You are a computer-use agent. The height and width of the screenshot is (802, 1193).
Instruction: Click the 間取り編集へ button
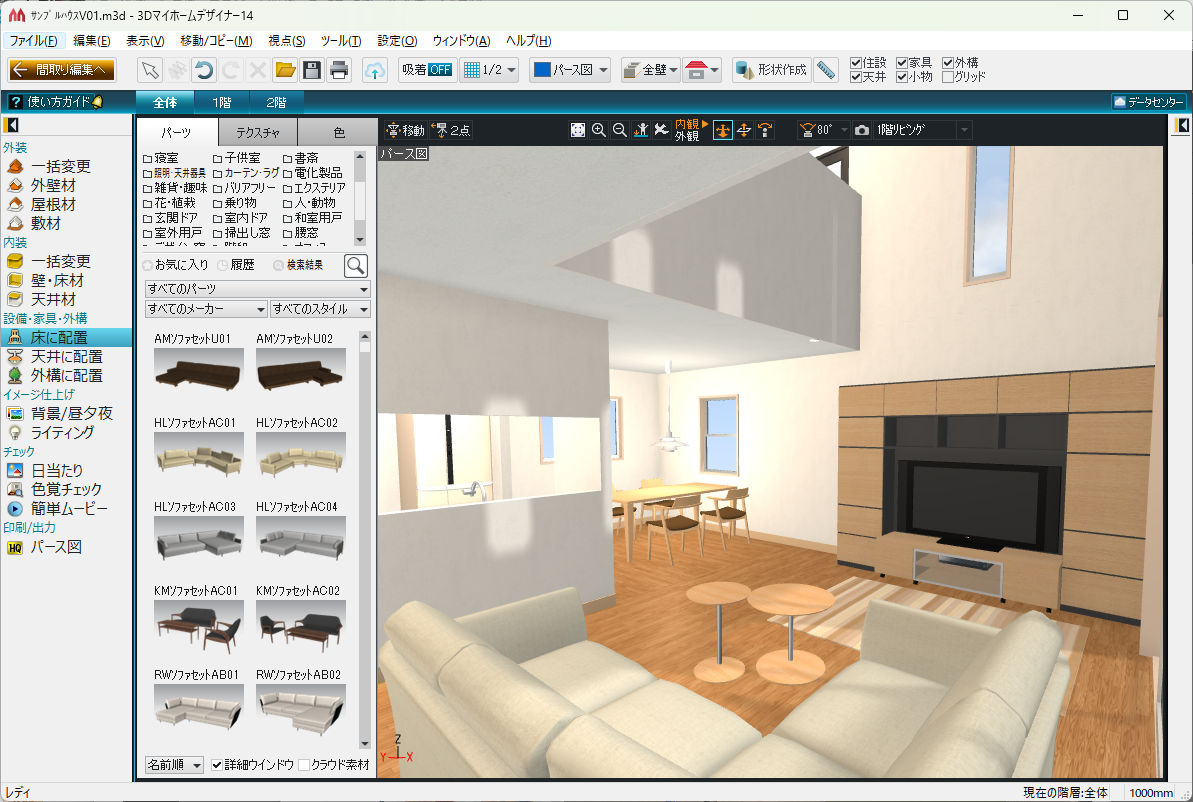[x=62, y=70]
